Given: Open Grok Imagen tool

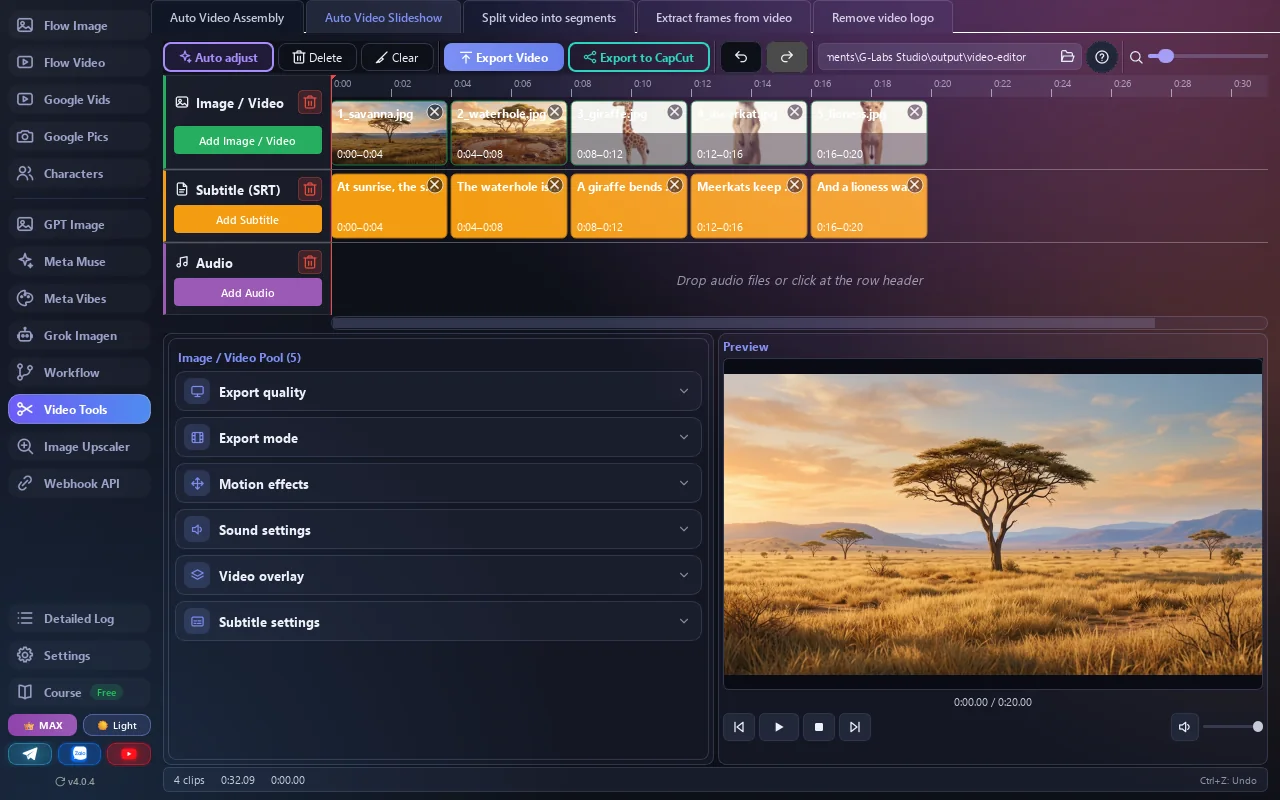Looking at the screenshot, I should click(x=79, y=335).
